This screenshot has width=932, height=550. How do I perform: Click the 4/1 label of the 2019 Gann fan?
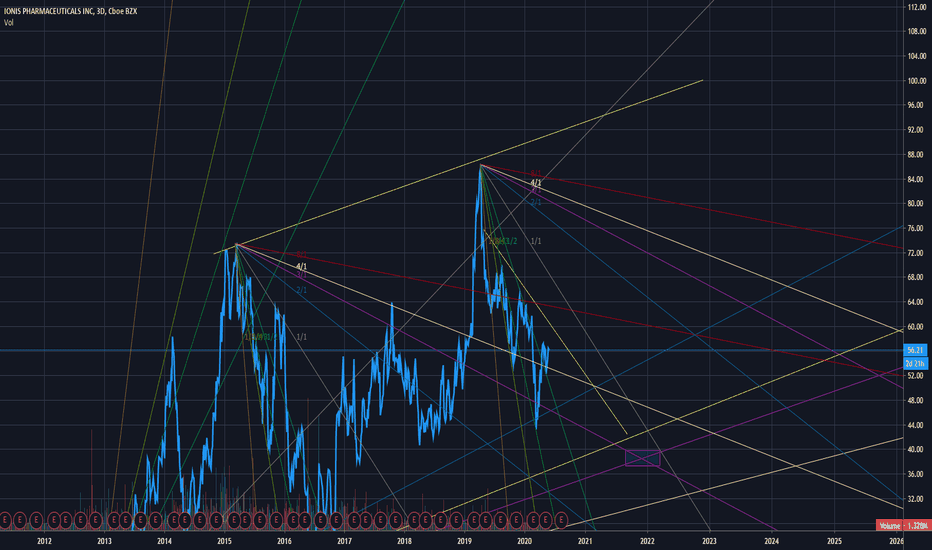[x=536, y=183]
